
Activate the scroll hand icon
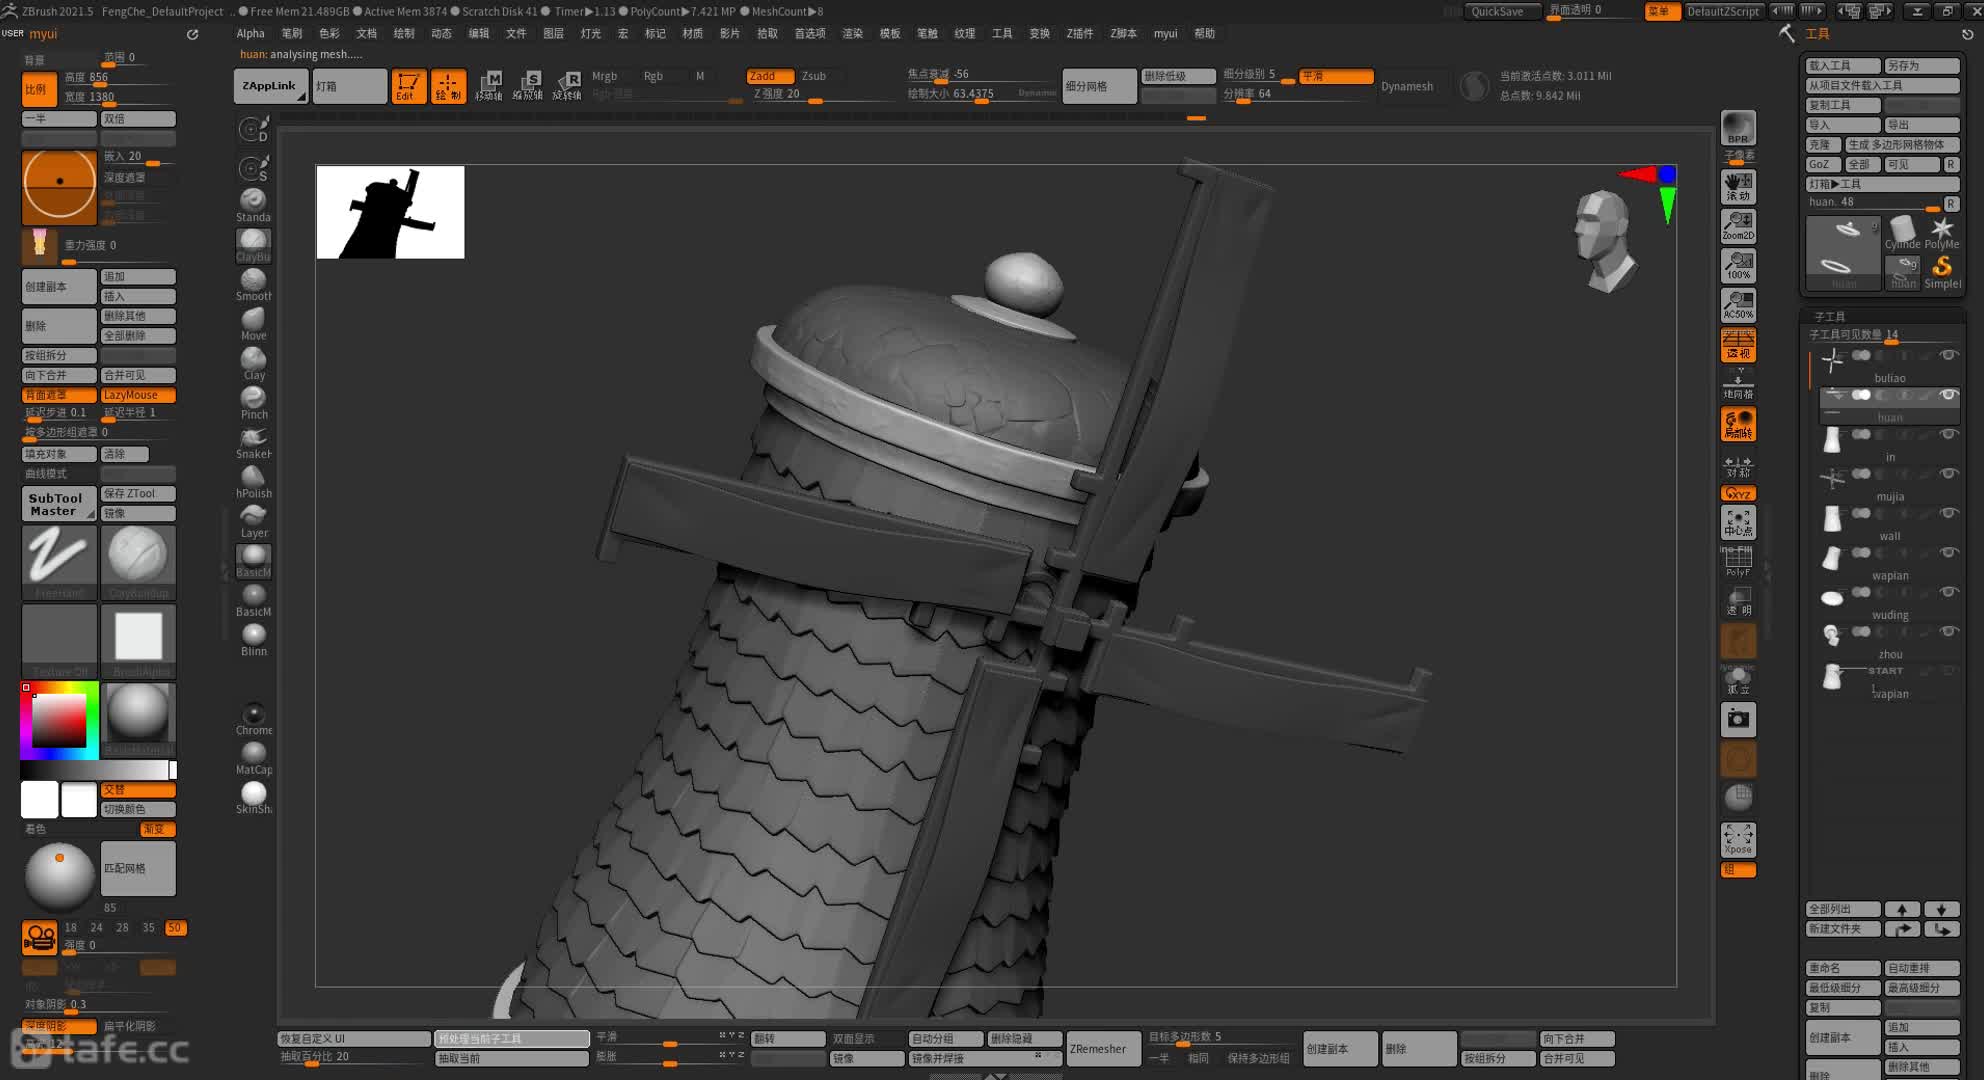pyautogui.click(x=1738, y=186)
